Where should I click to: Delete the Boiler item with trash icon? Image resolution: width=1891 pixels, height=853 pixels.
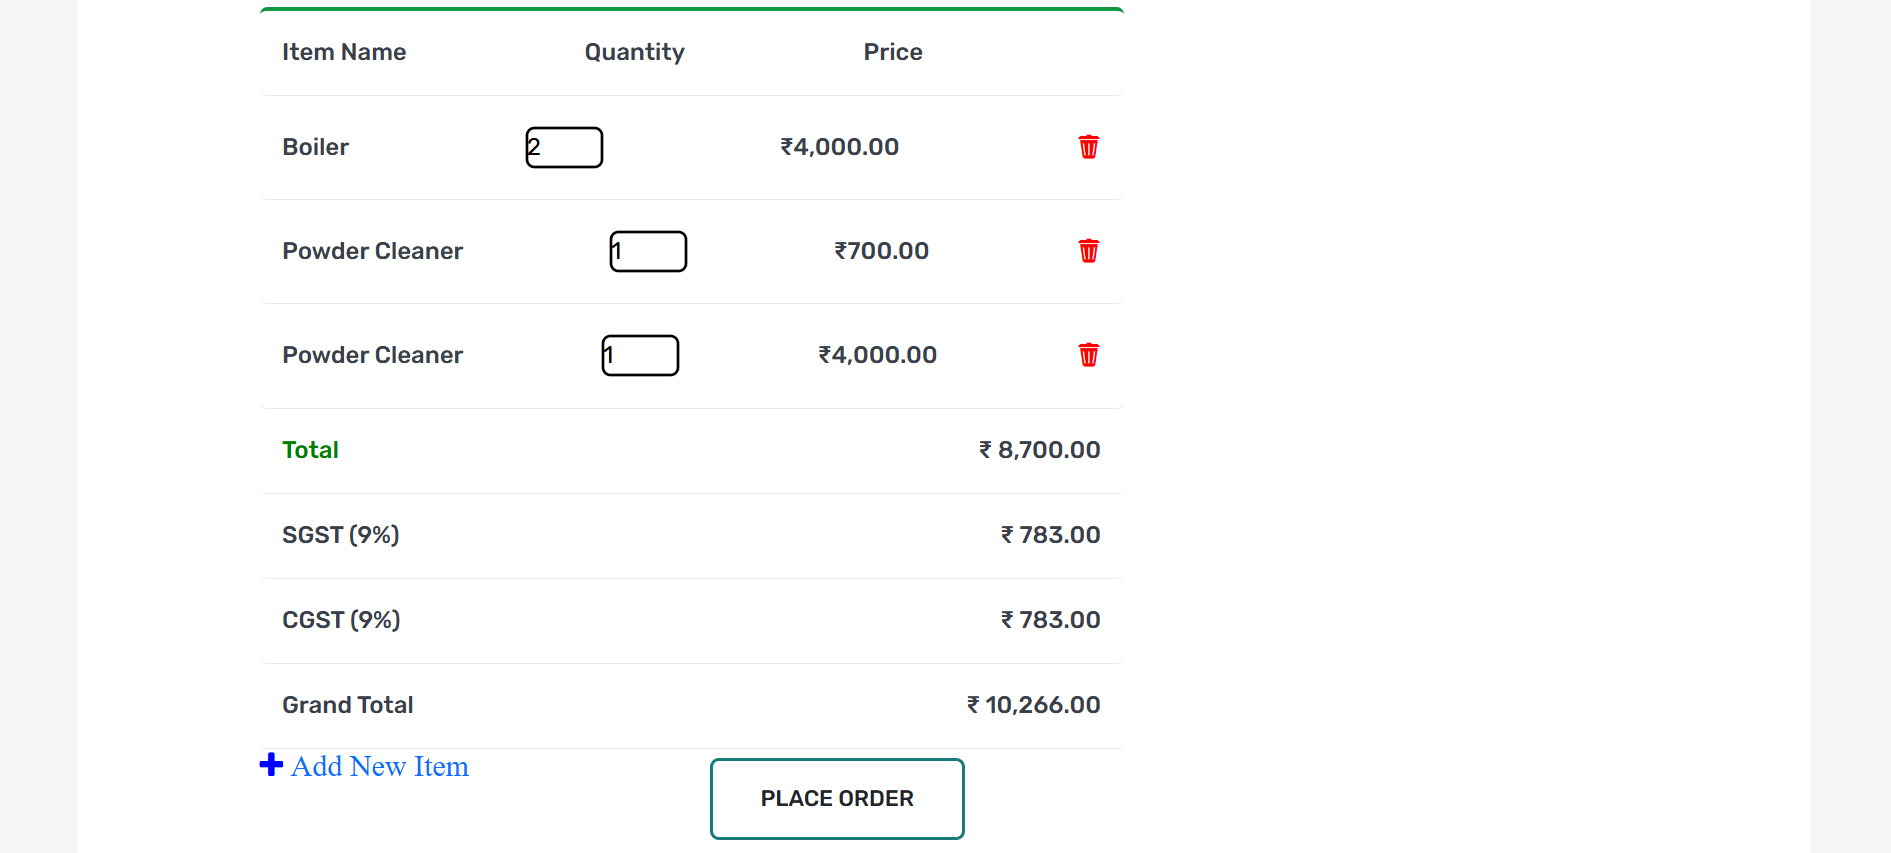point(1088,147)
